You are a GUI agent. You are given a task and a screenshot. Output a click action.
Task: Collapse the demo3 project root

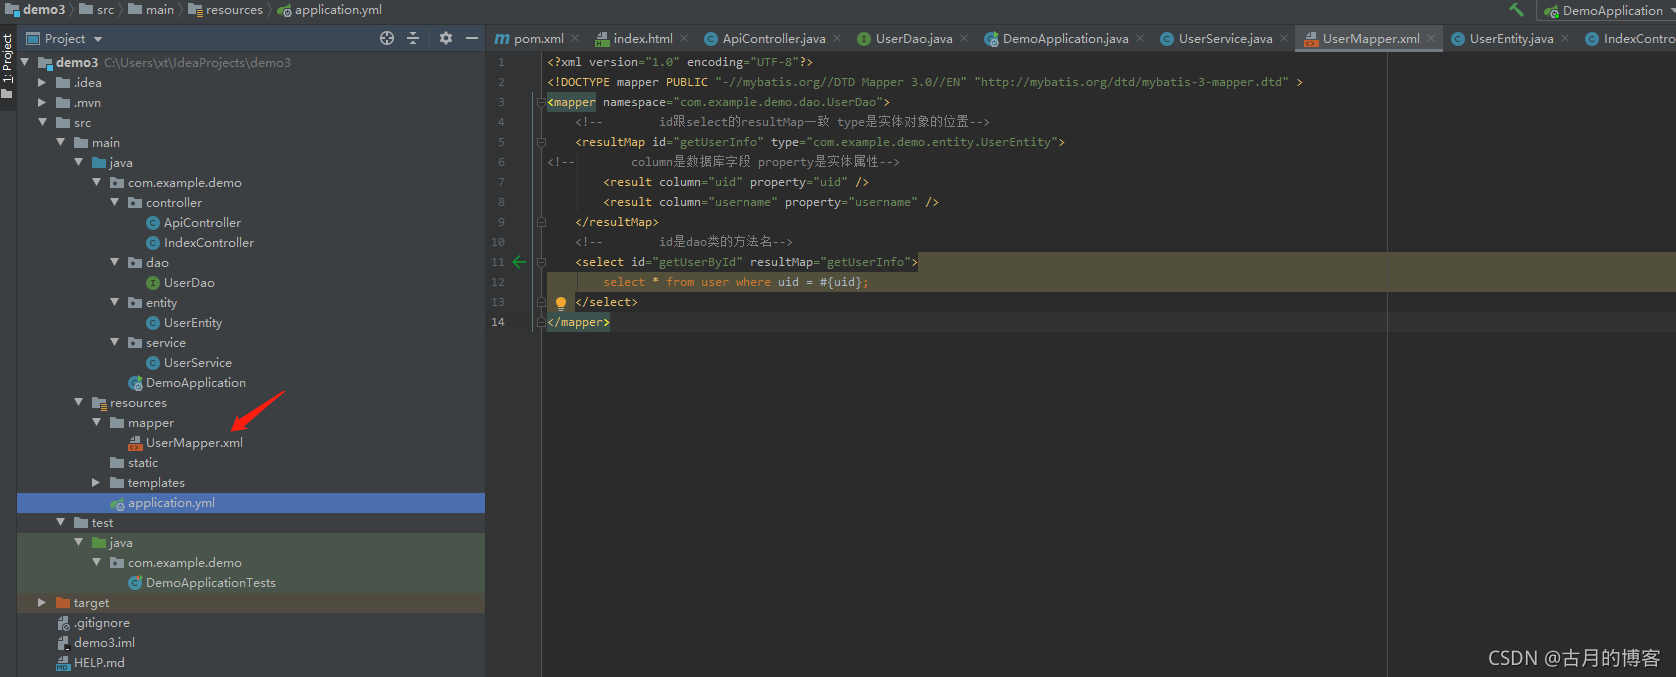(x=25, y=62)
